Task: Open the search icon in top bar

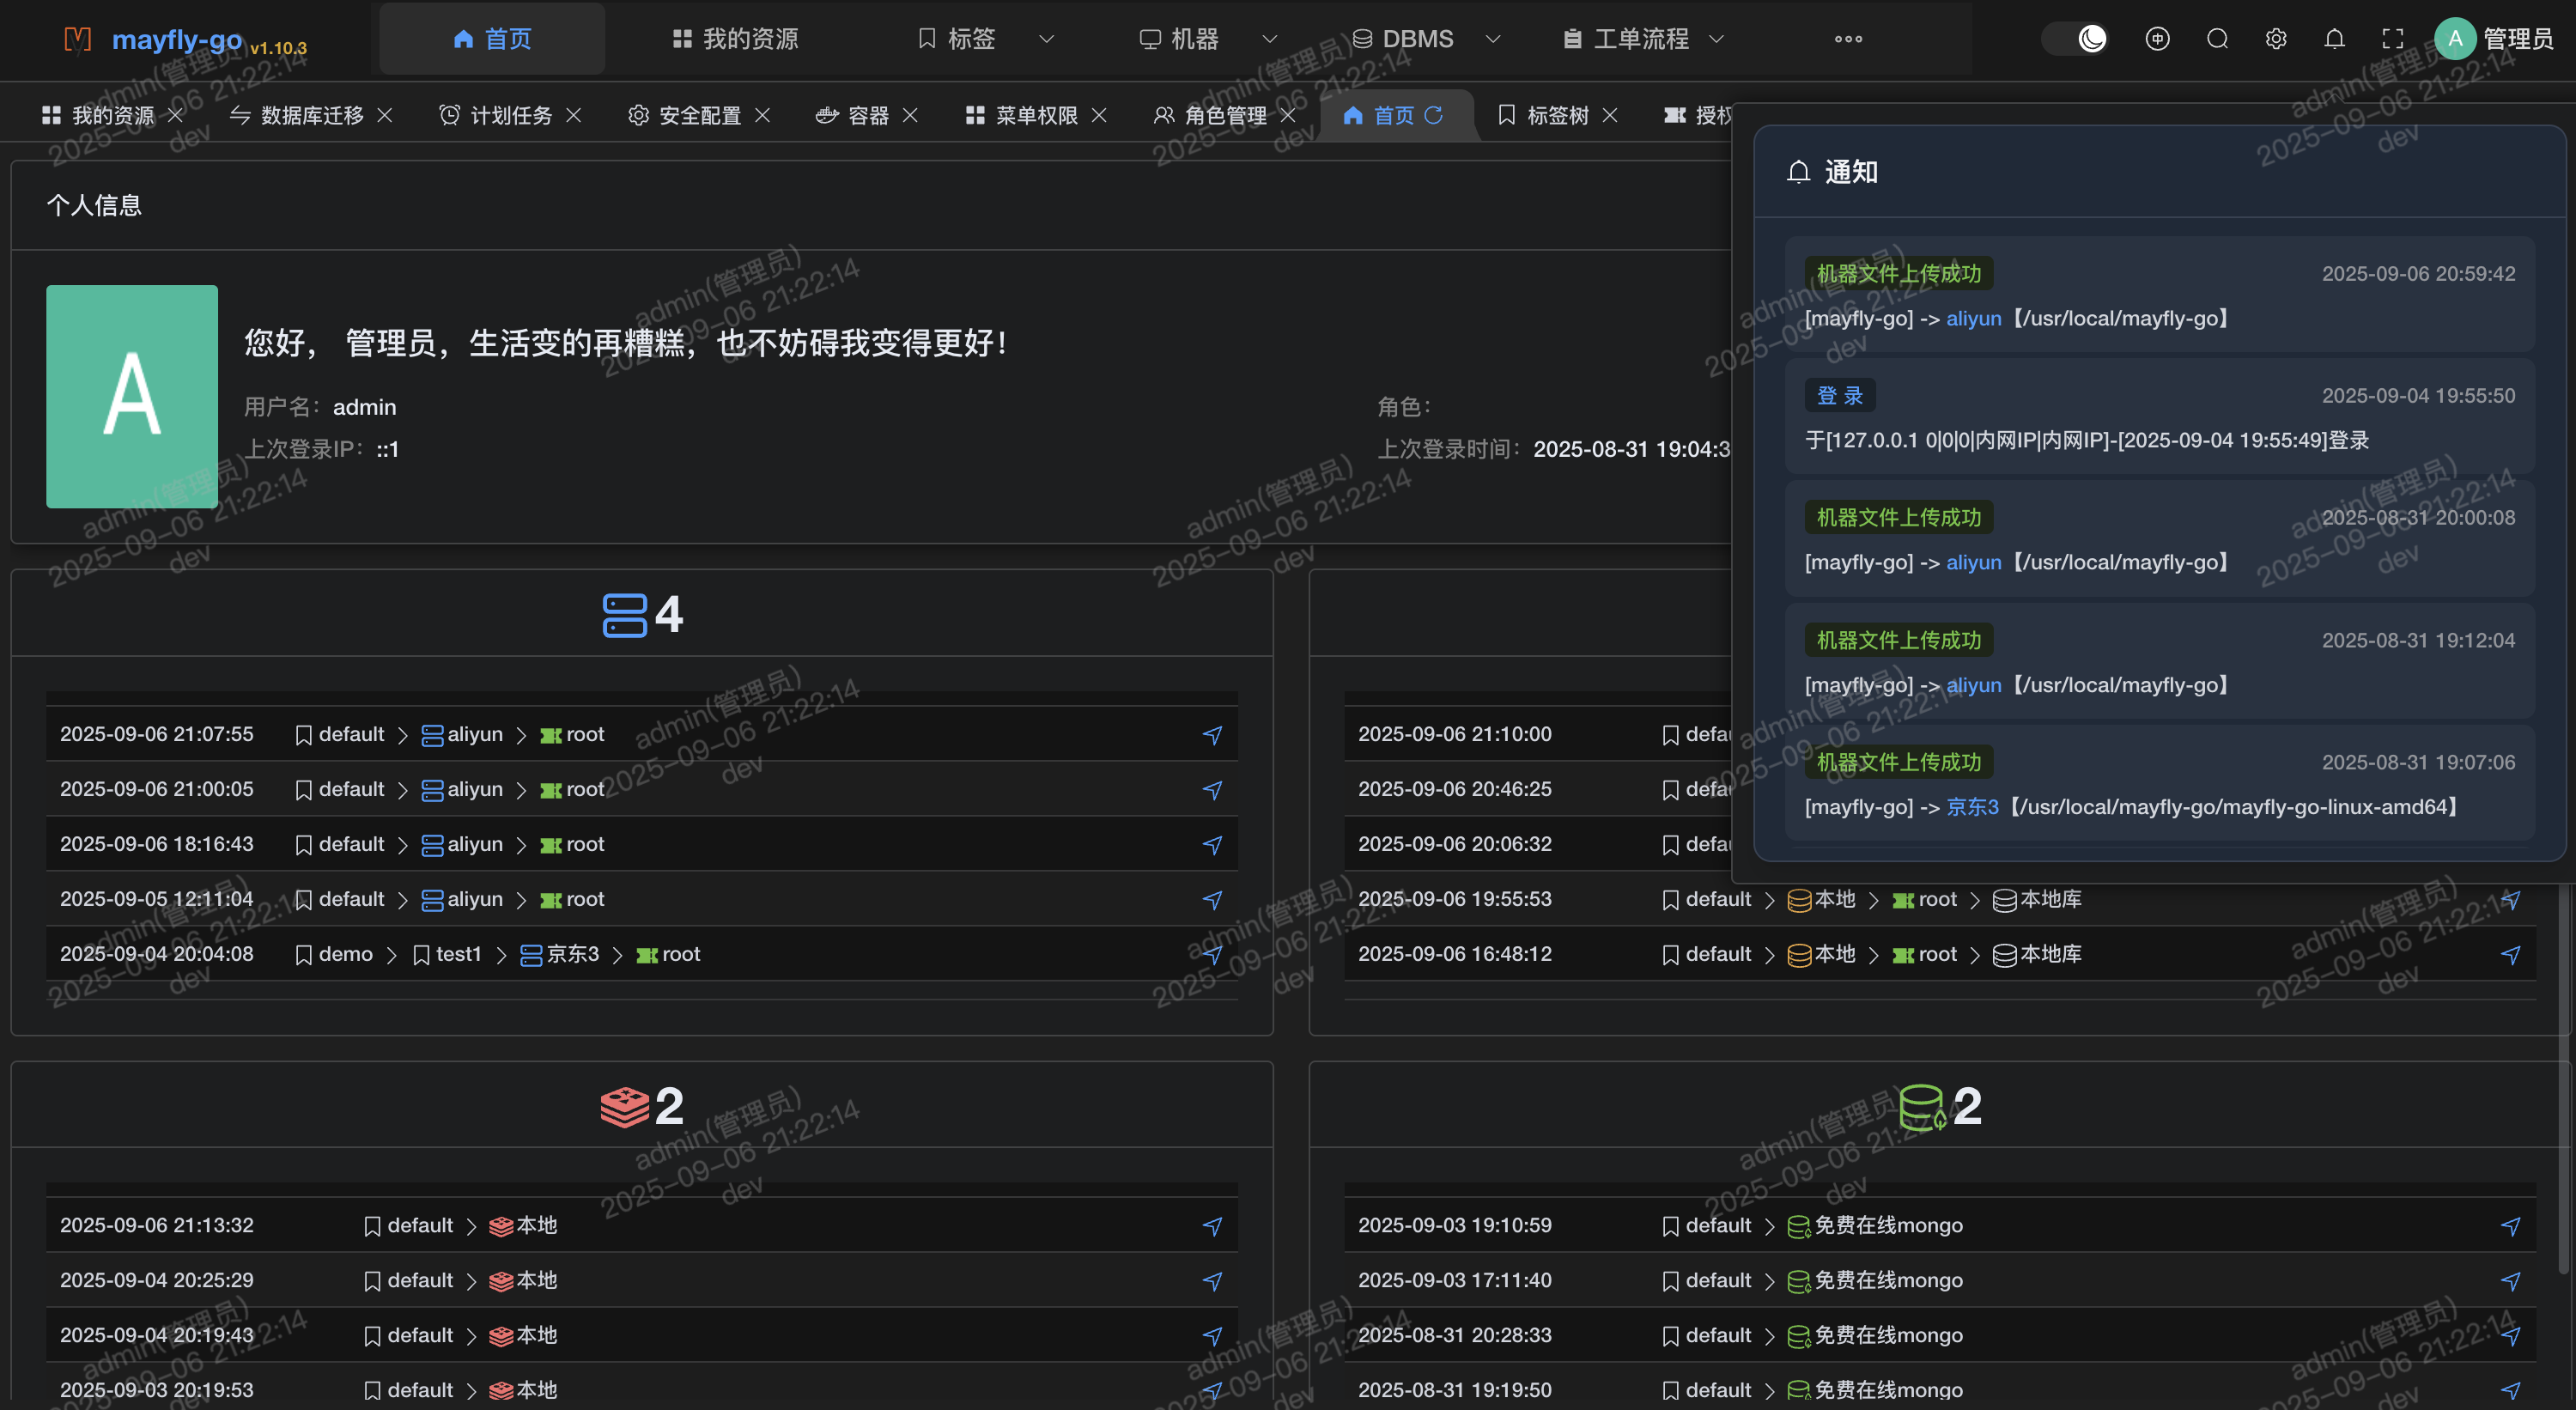Action: point(2217,39)
